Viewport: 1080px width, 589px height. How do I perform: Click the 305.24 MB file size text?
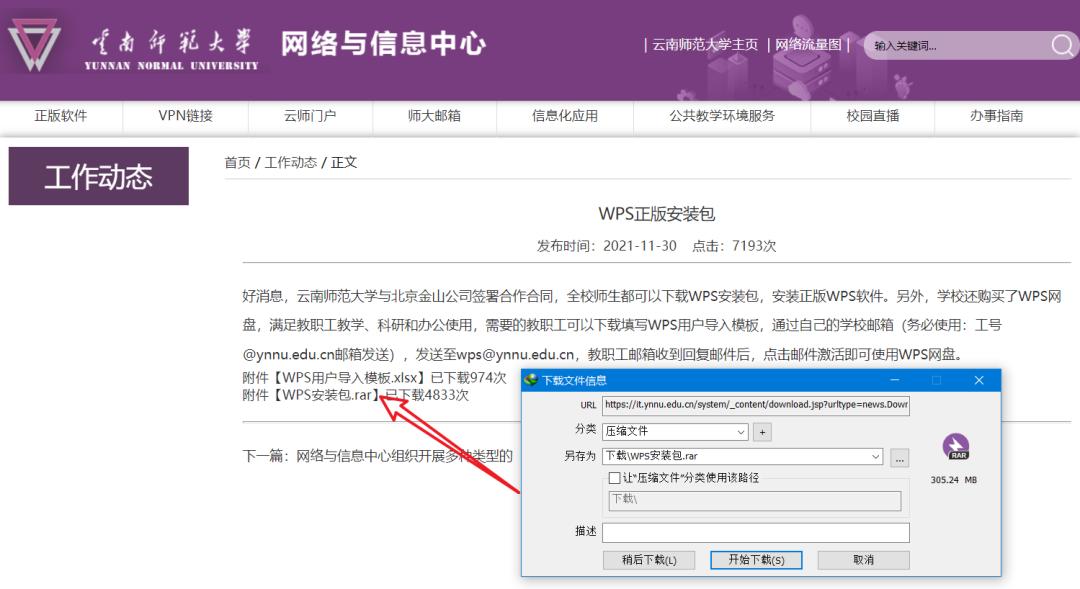pos(954,479)
